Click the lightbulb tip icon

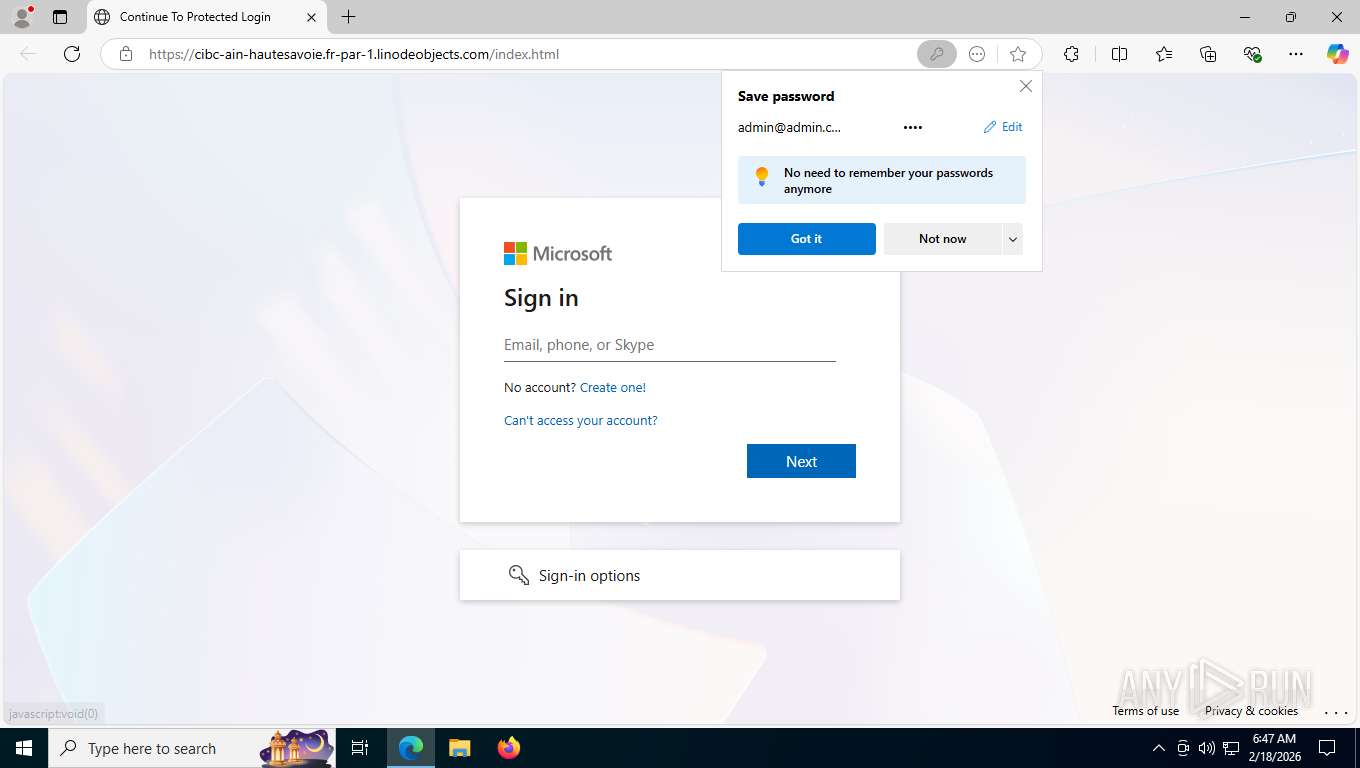(762, 177)
